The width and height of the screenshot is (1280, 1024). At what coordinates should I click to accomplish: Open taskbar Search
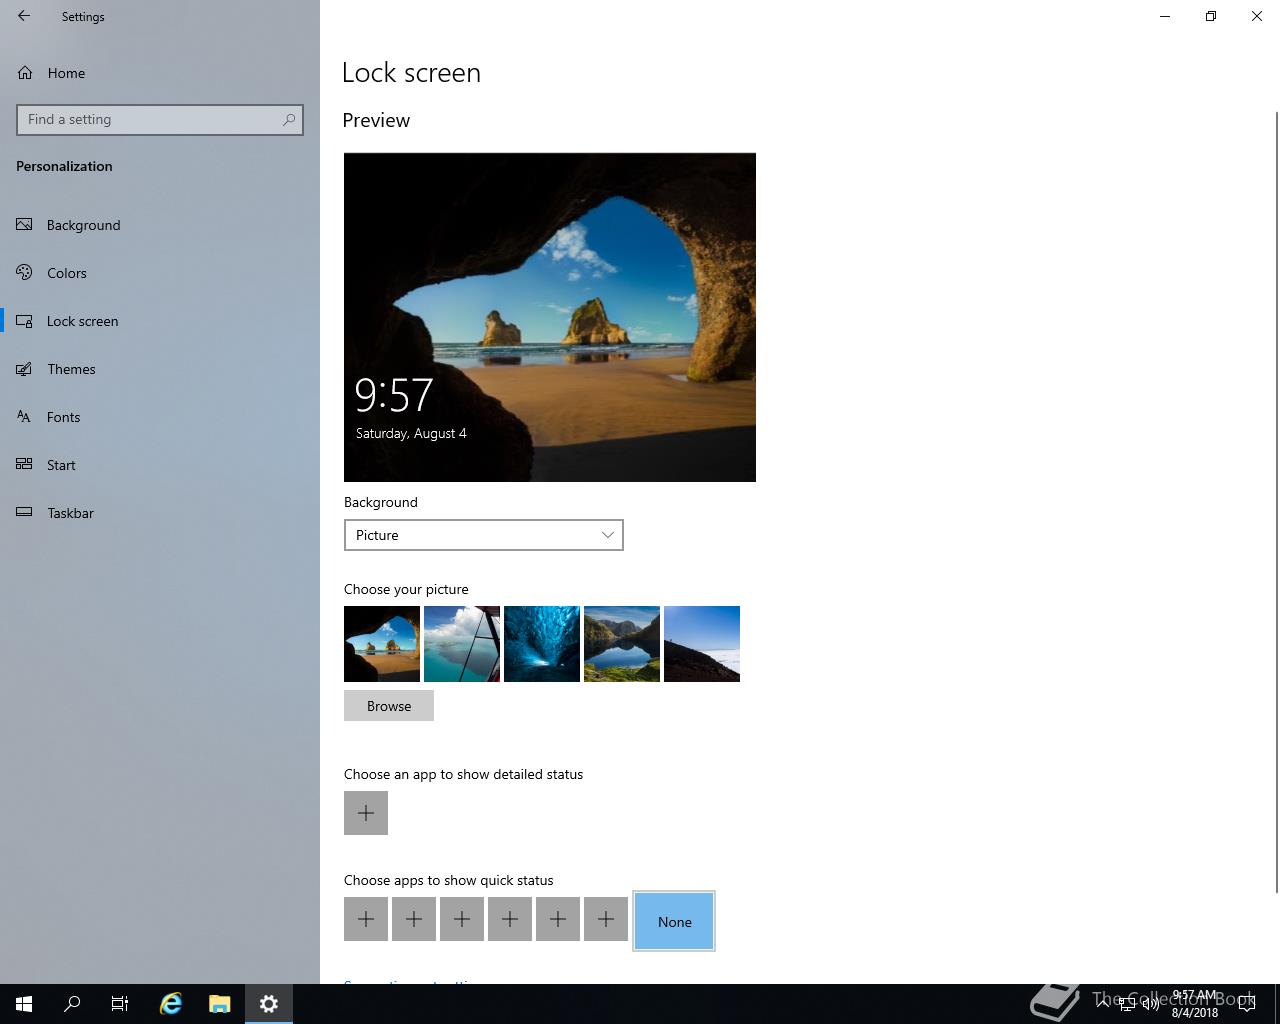(x=72, y=1004)
